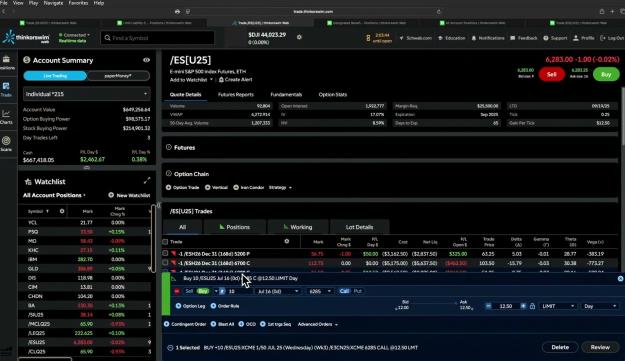Open Add to Watchlist dropdown
This screenshot has height=361, width=625.
[191, 80]
